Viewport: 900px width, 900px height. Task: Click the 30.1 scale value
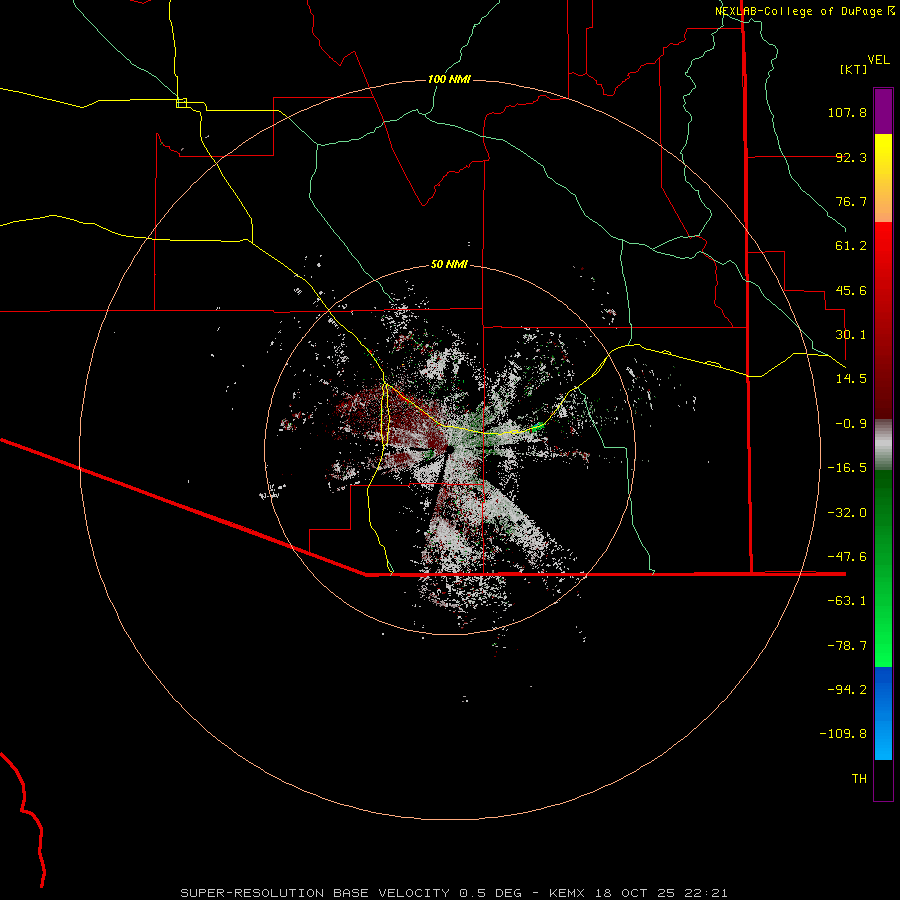[x=851, y=335]
